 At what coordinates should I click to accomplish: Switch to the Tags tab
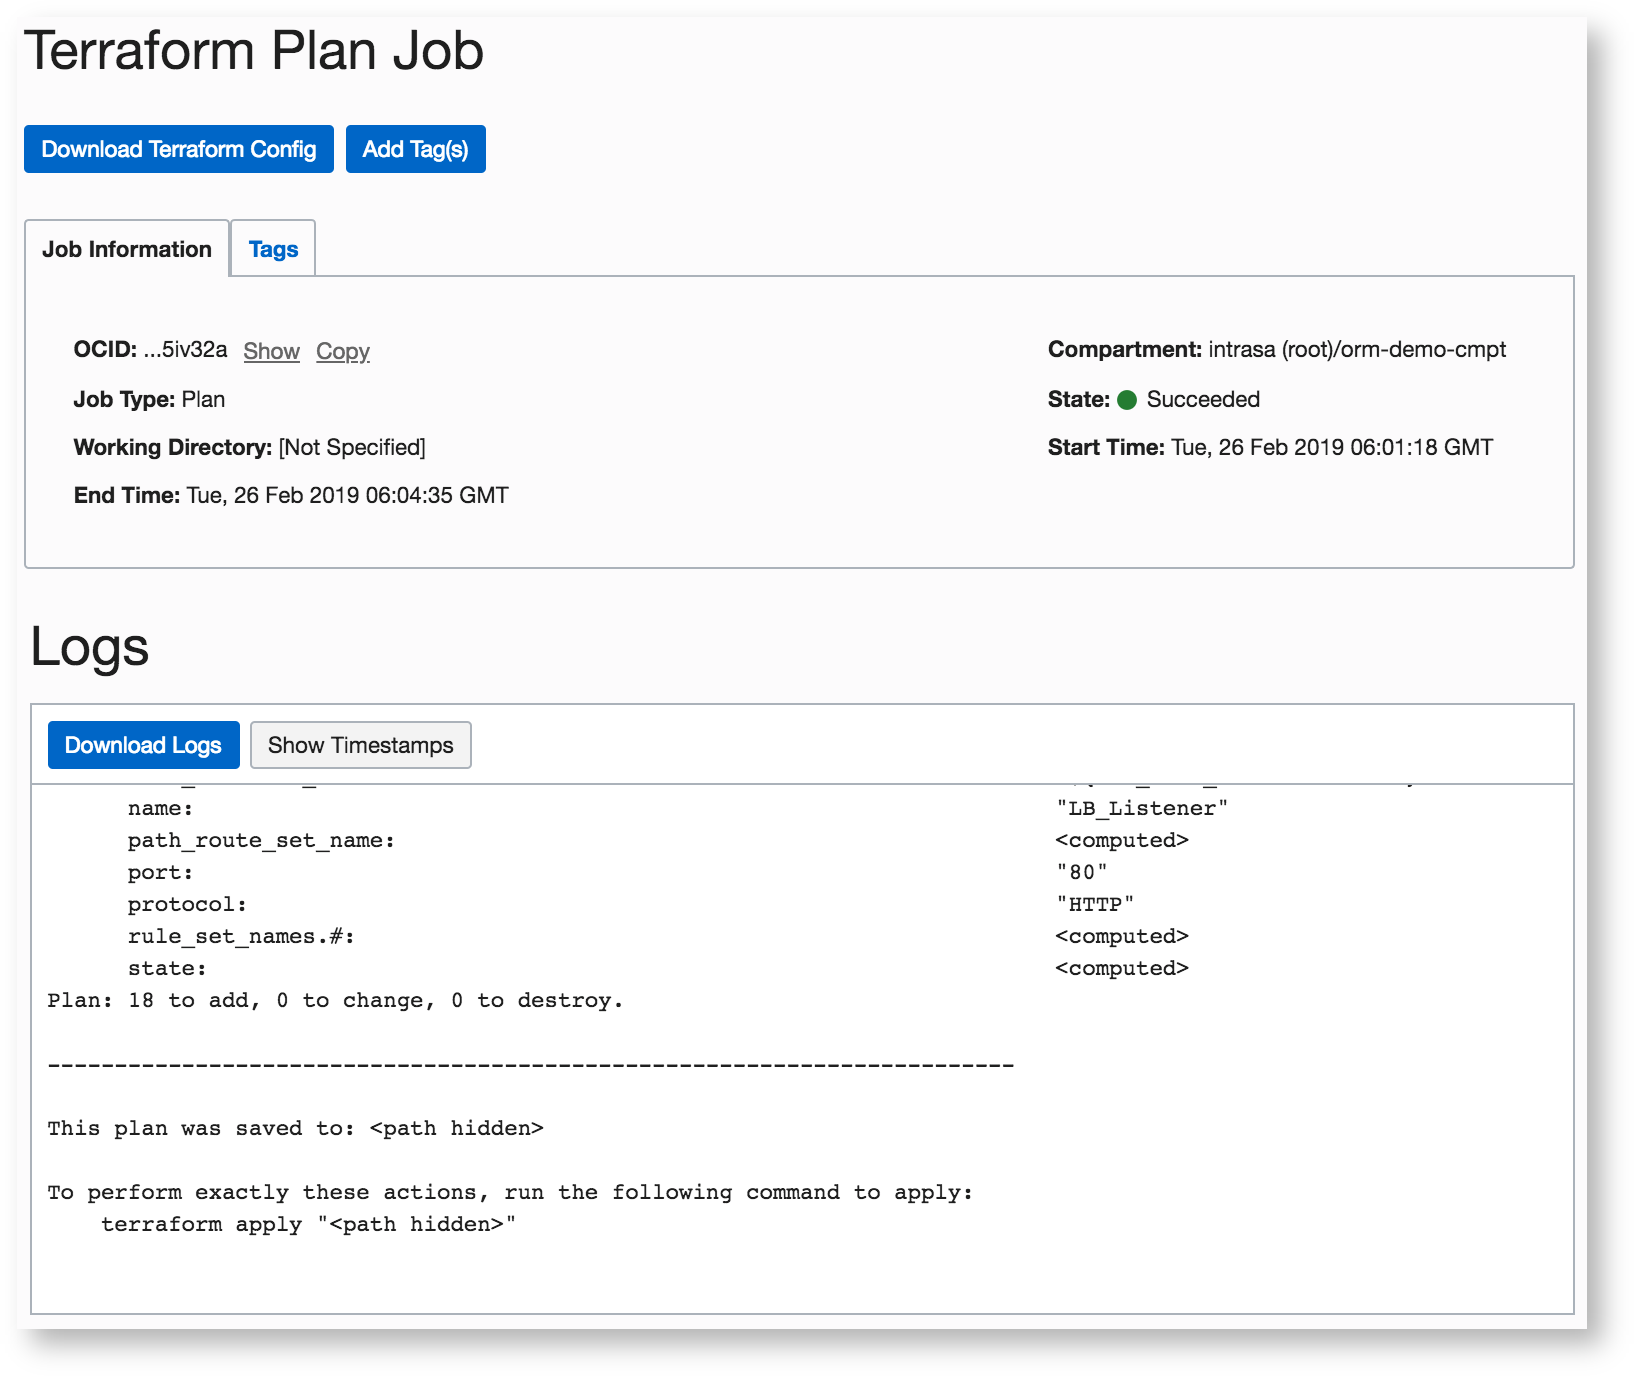click(x=273, y=249)
